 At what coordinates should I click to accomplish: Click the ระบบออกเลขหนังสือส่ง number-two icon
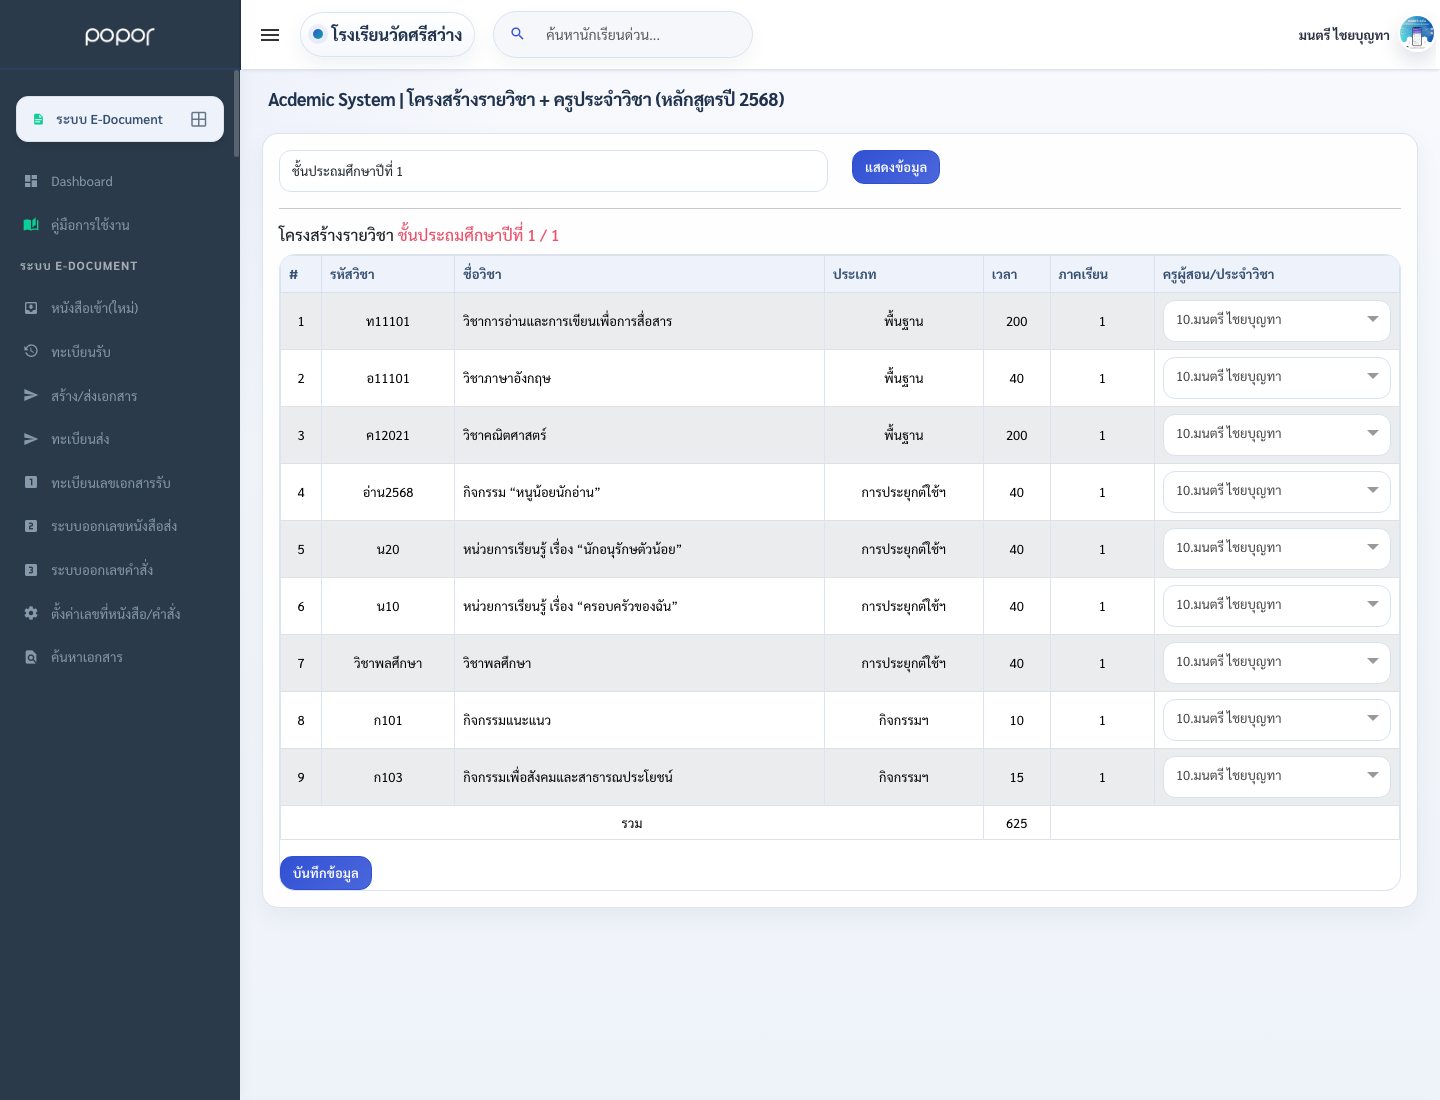pyautogui.click(x=31, y=526)
